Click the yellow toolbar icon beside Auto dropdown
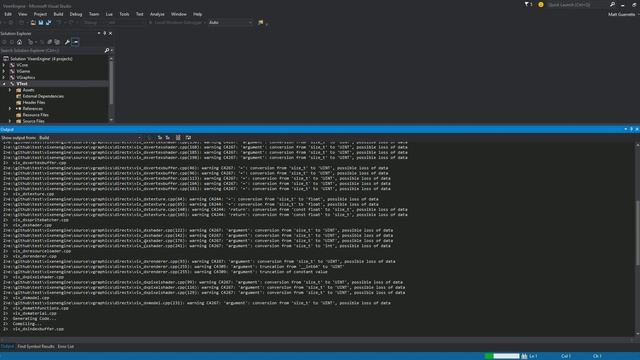 (x=260, y=23)
